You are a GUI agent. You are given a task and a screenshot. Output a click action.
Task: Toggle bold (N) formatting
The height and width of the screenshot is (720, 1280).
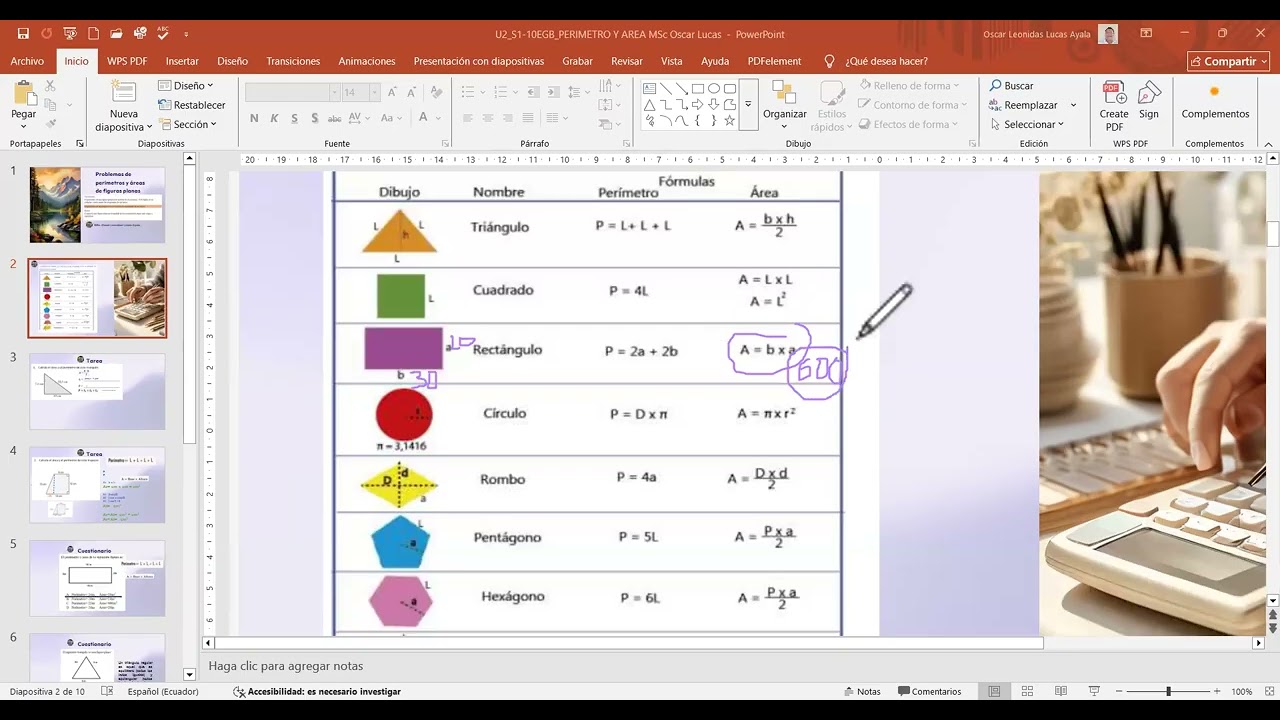click(254, 118)
